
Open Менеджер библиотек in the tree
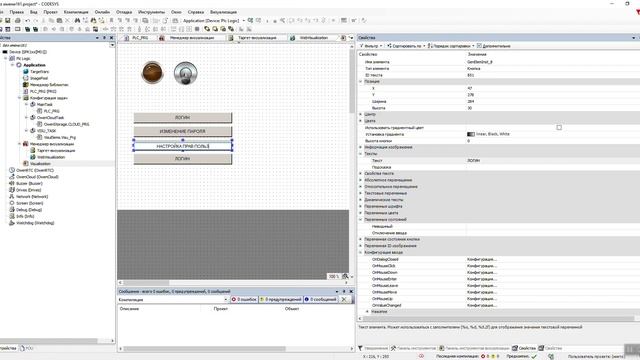point(49,84)
